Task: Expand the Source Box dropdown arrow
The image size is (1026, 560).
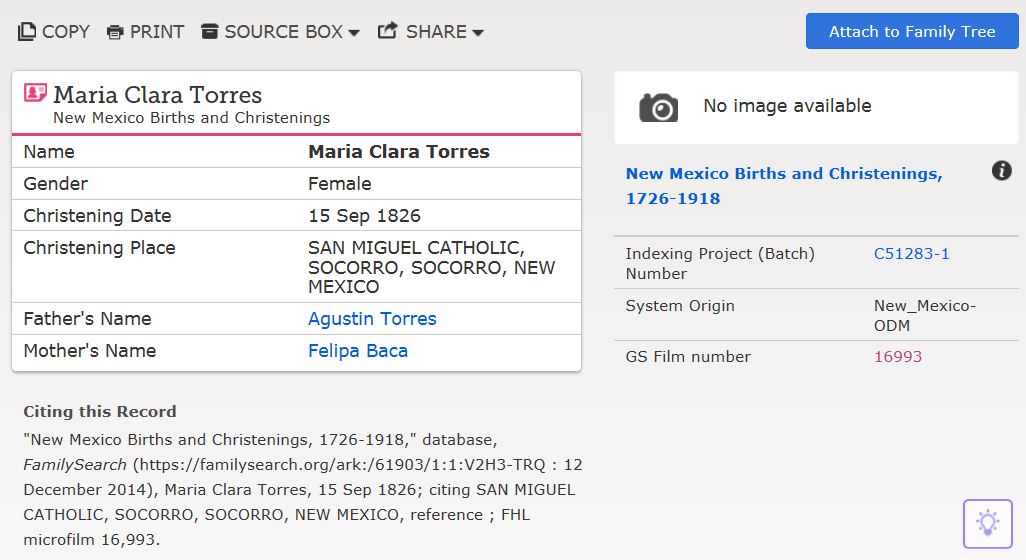Action: pos(354,33)
